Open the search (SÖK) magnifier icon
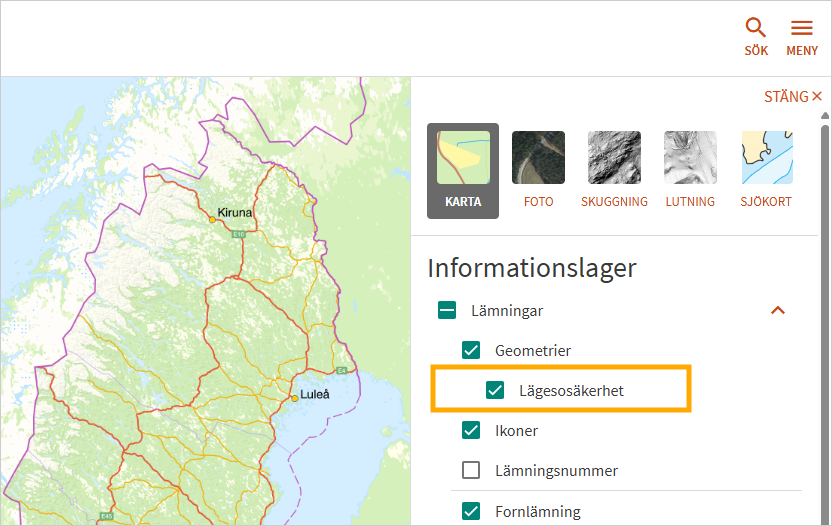The width and height of the screenshot is (832, 526). [756, 29]
